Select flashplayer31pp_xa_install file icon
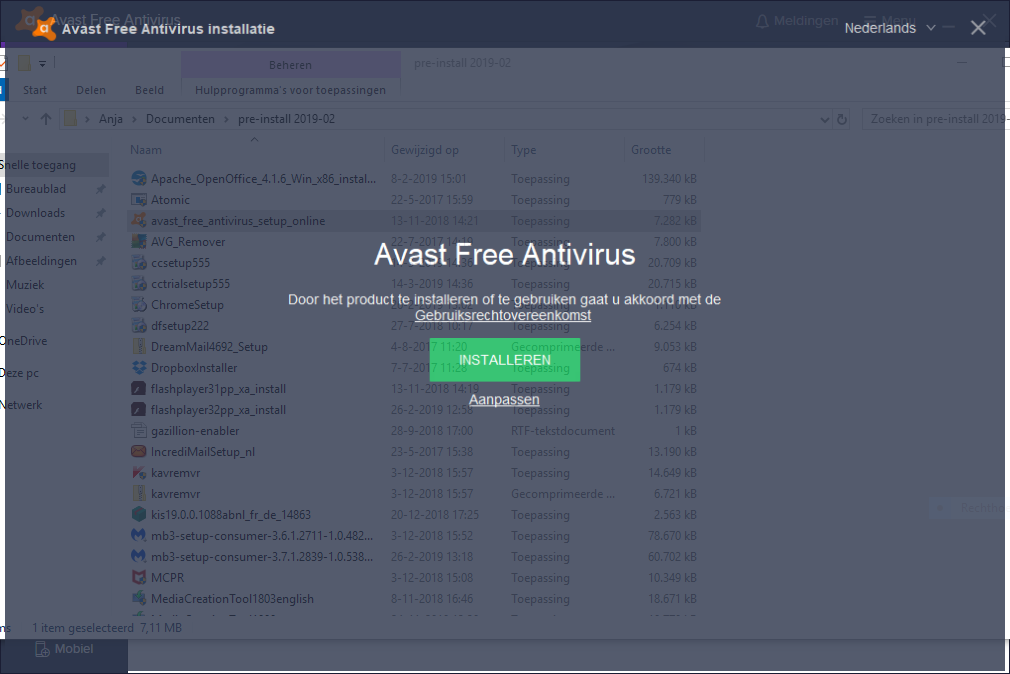The height and width of the screenshot is (674, 1010). coord(138,389)
